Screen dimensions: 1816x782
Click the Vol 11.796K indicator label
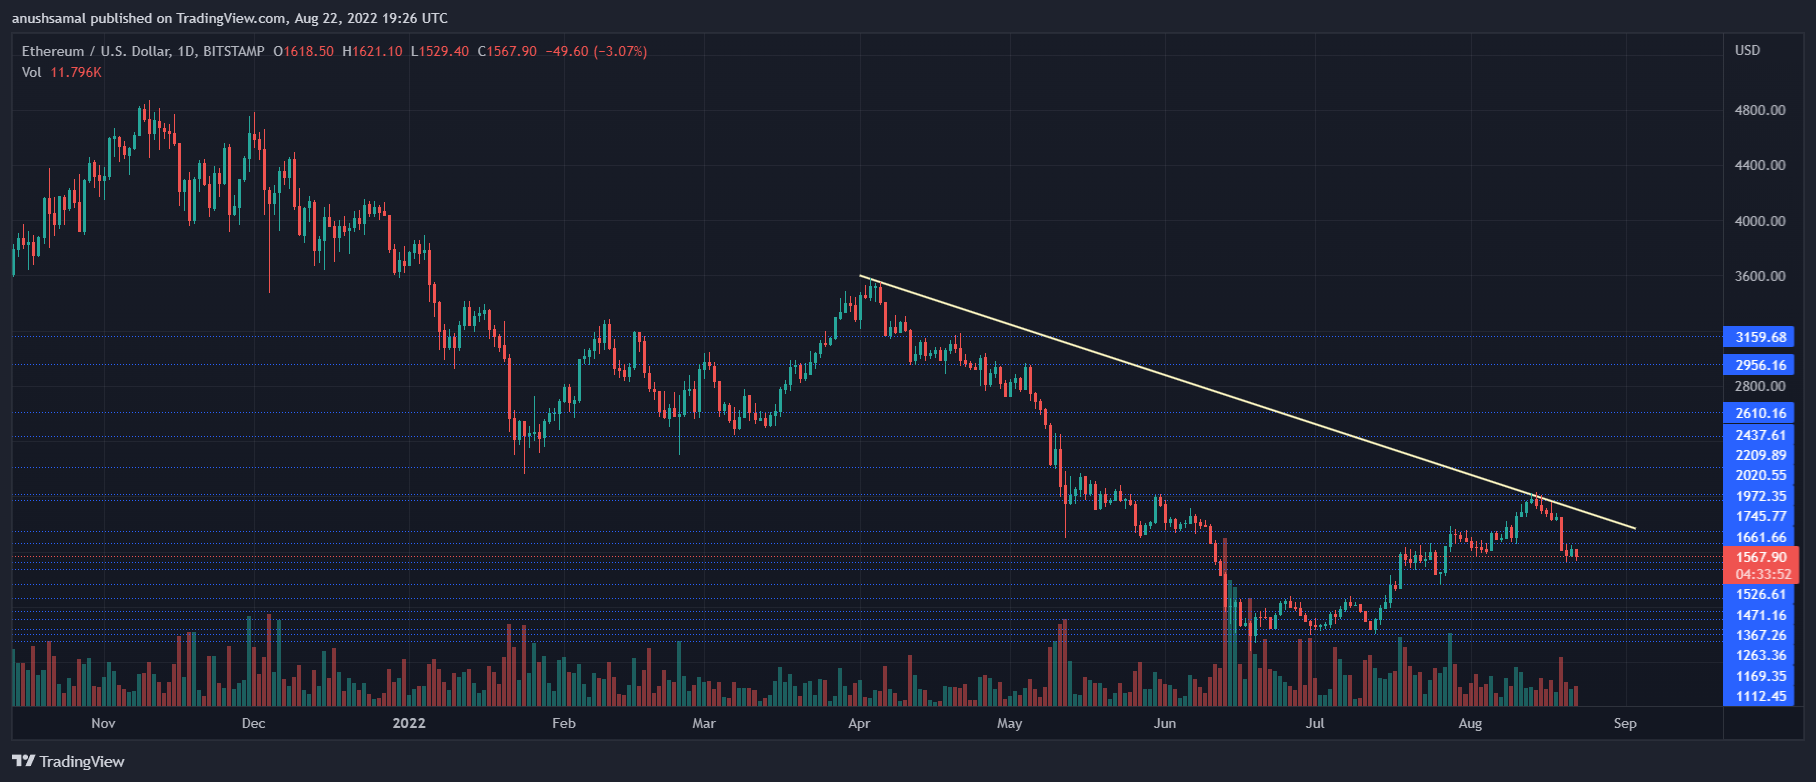click(x=62, y=72)
